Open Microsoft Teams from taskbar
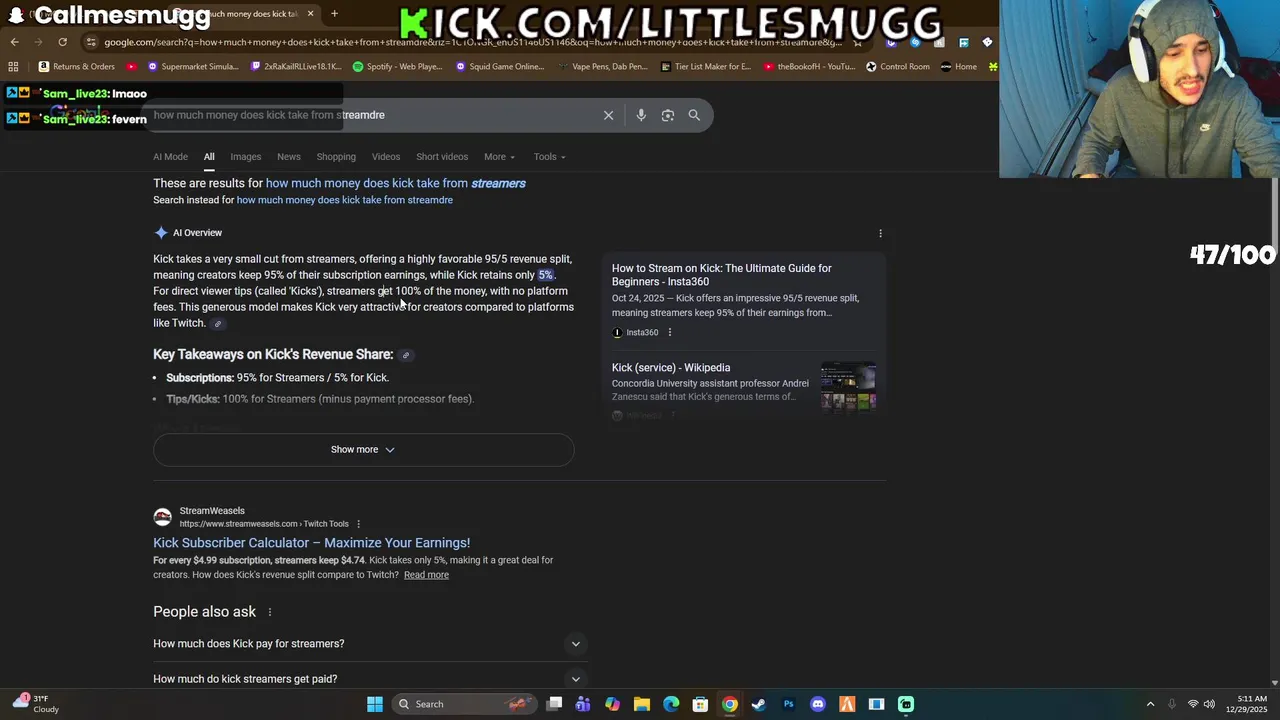 (x=583, y=704)
